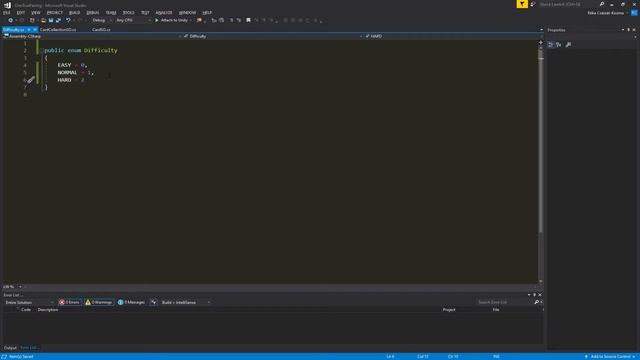Click the bookmark toolbar icon
Viewport: 640px width, 360px height.
click(x=248, y=20)
